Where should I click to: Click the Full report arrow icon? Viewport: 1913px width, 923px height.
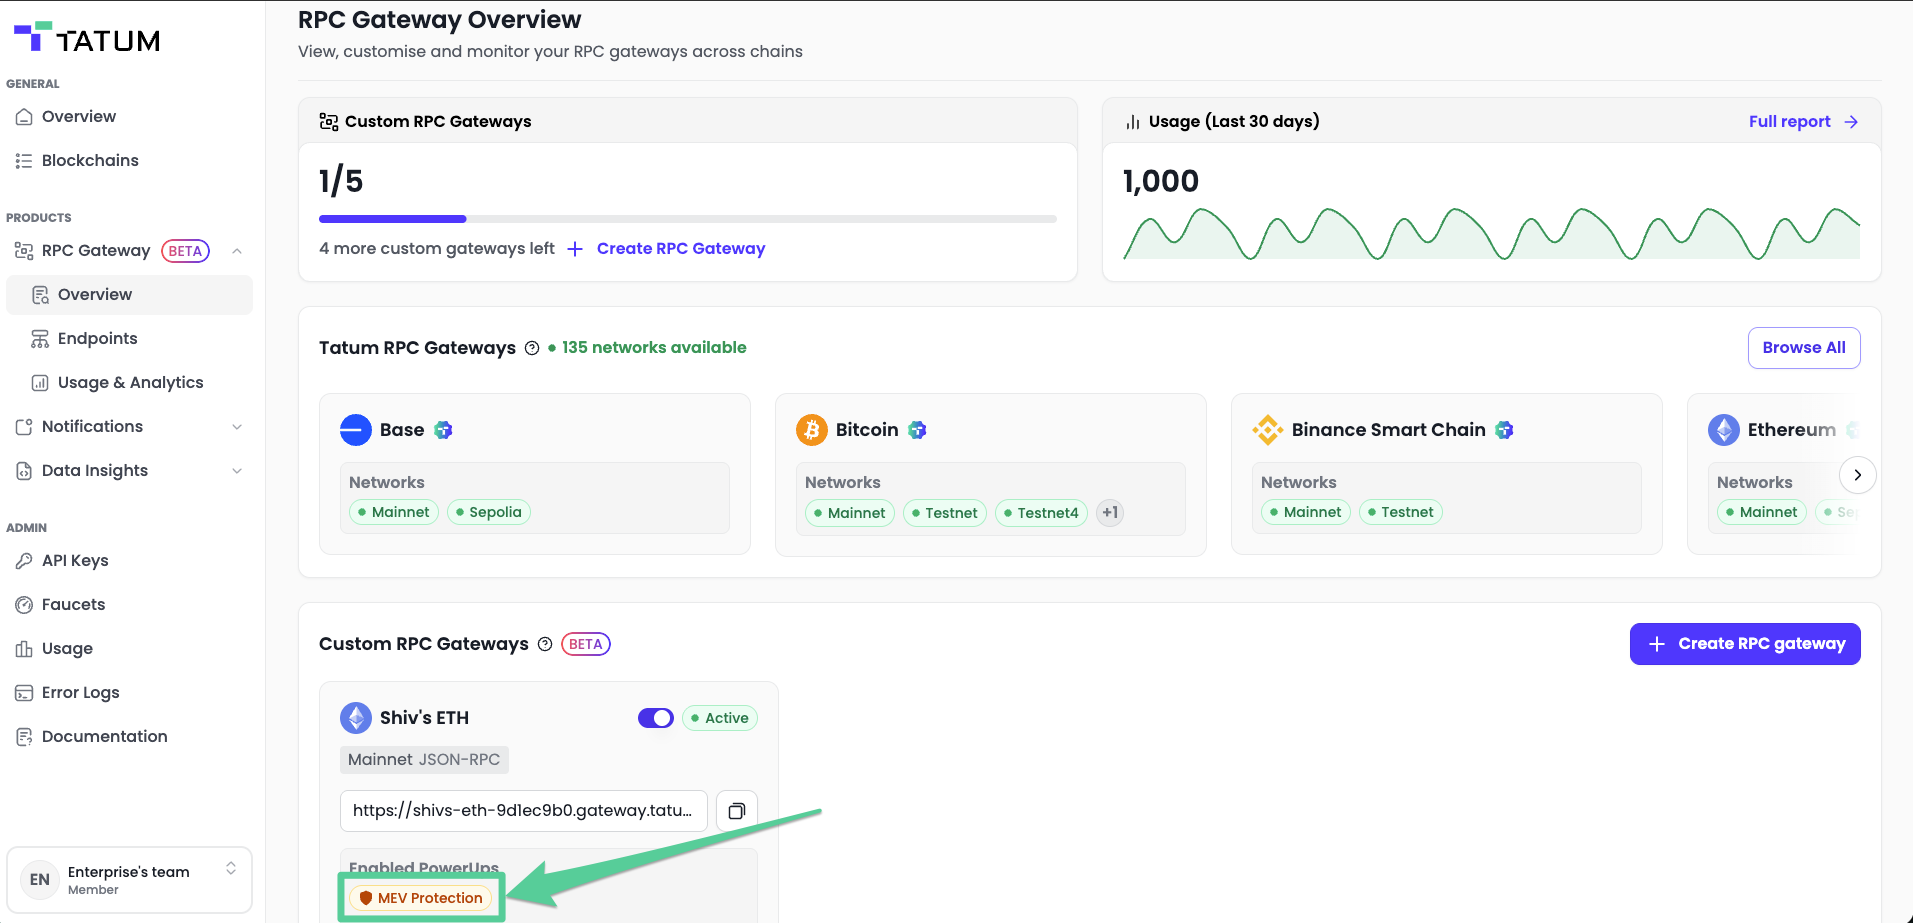pyautogui.click(x=1851, y=122)
